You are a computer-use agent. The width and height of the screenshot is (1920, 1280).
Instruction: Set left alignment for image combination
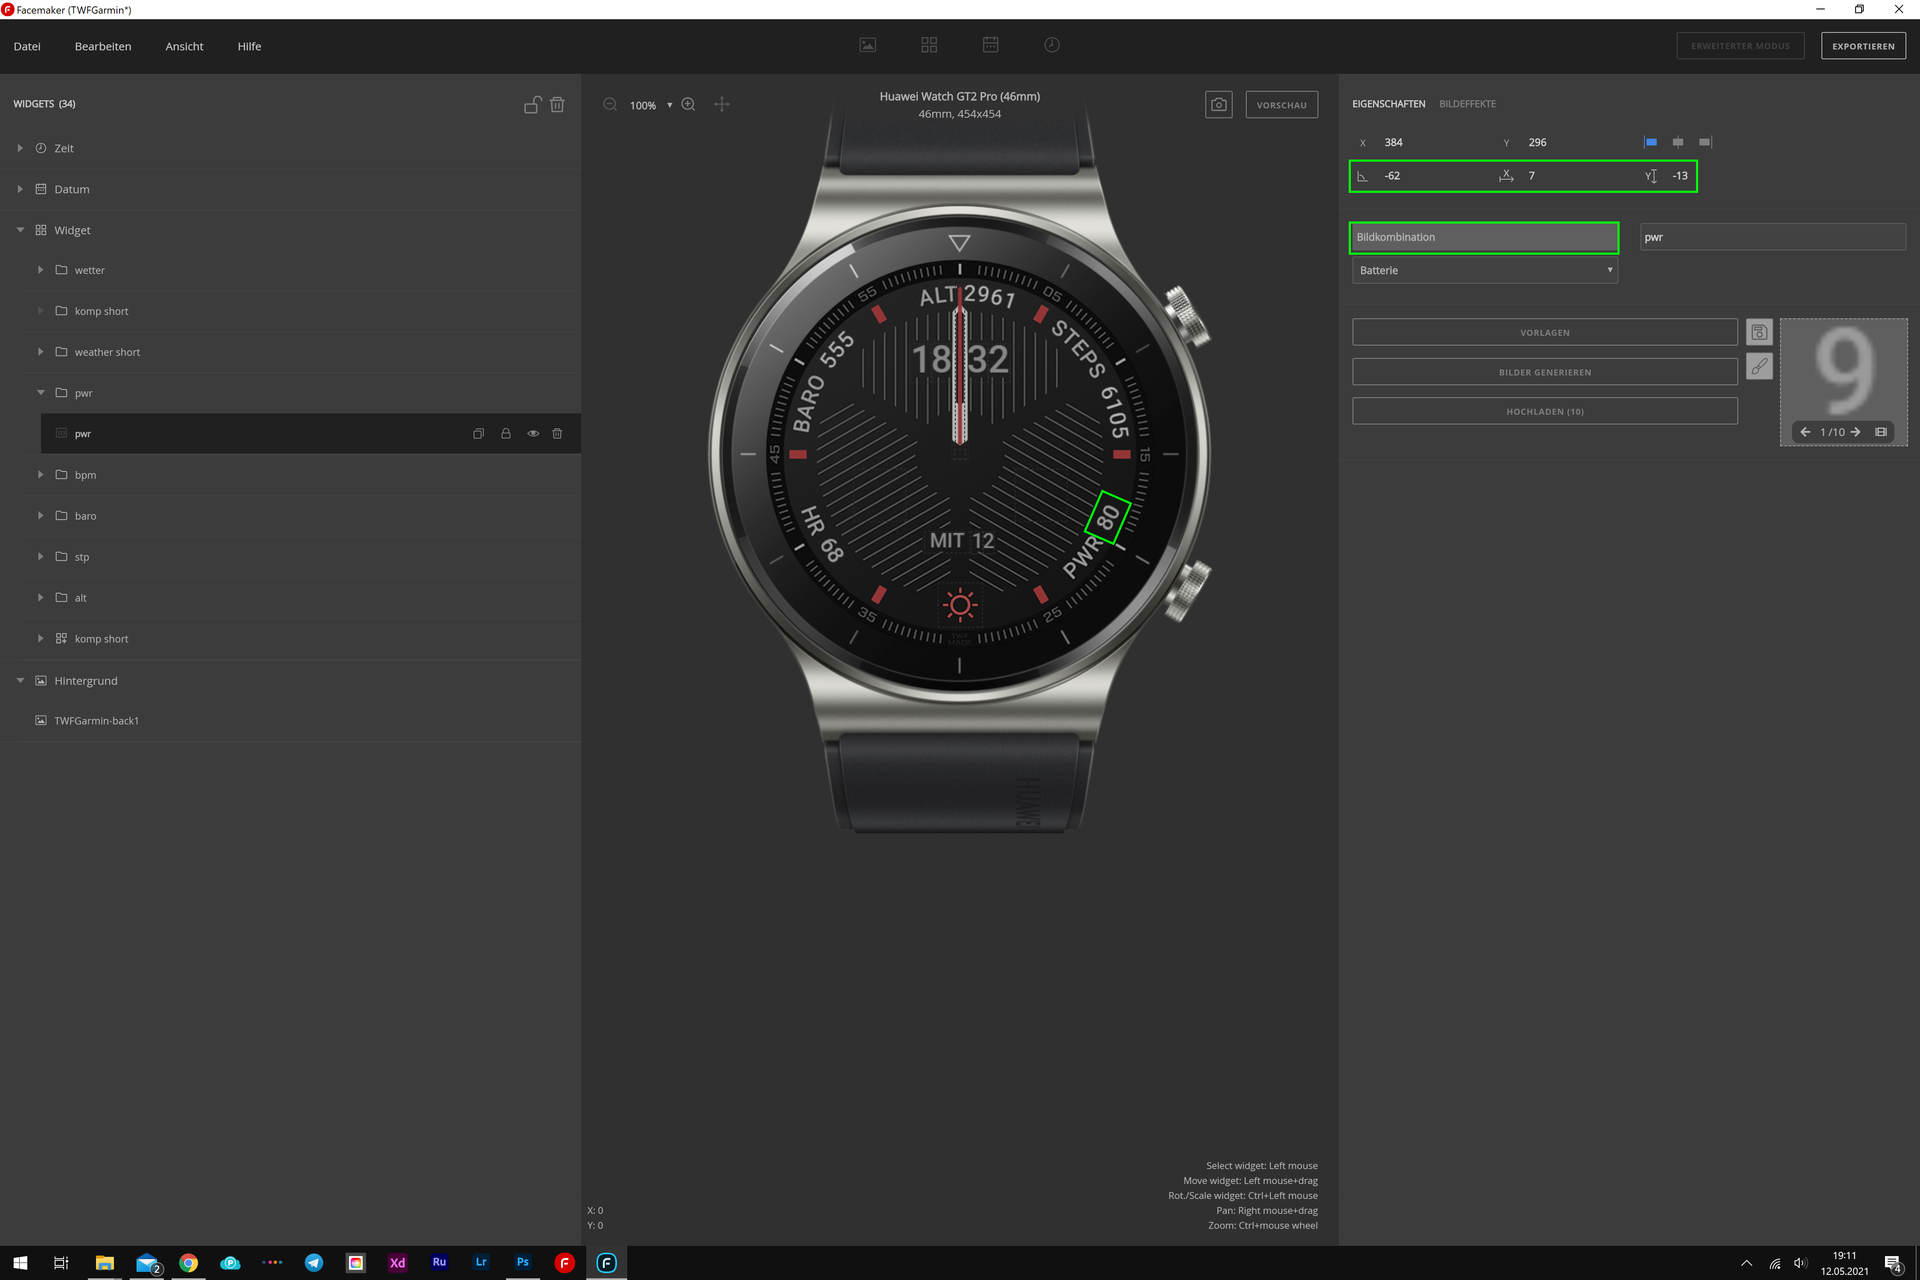tap(1650, 142)
